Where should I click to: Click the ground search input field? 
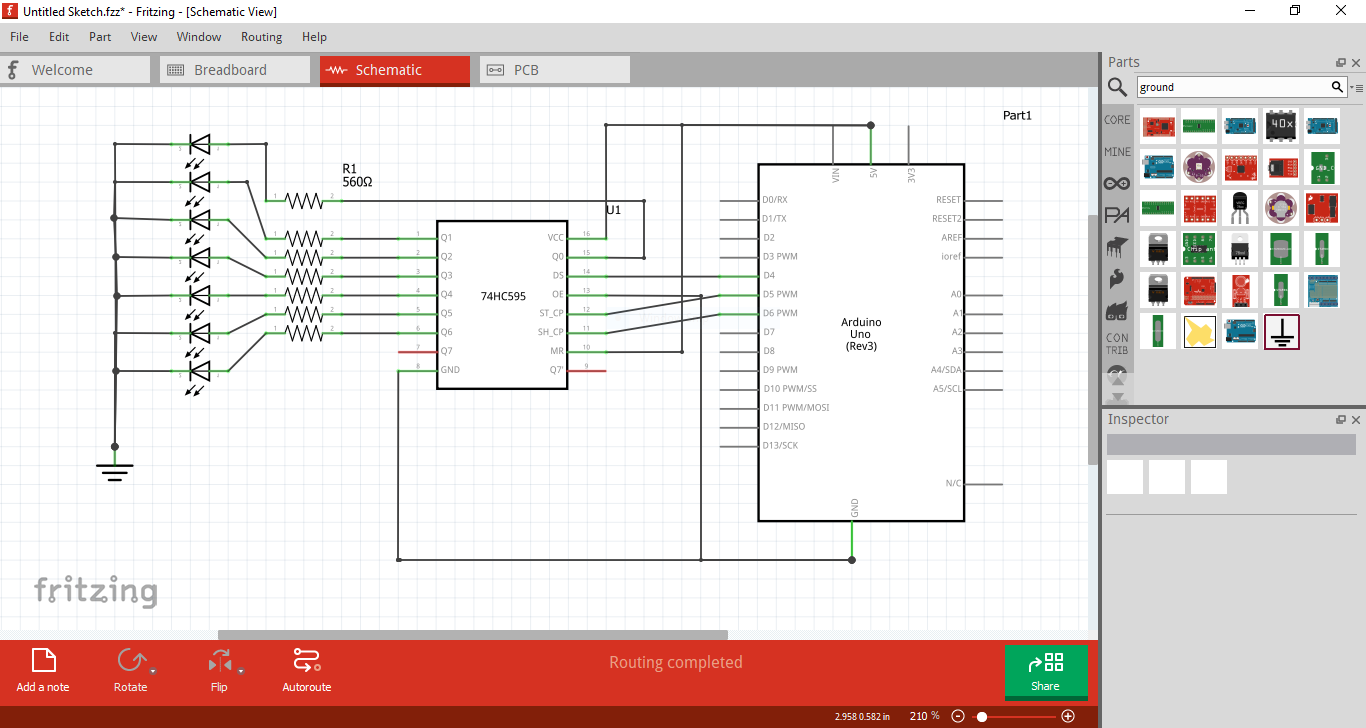pos(1240,87)
